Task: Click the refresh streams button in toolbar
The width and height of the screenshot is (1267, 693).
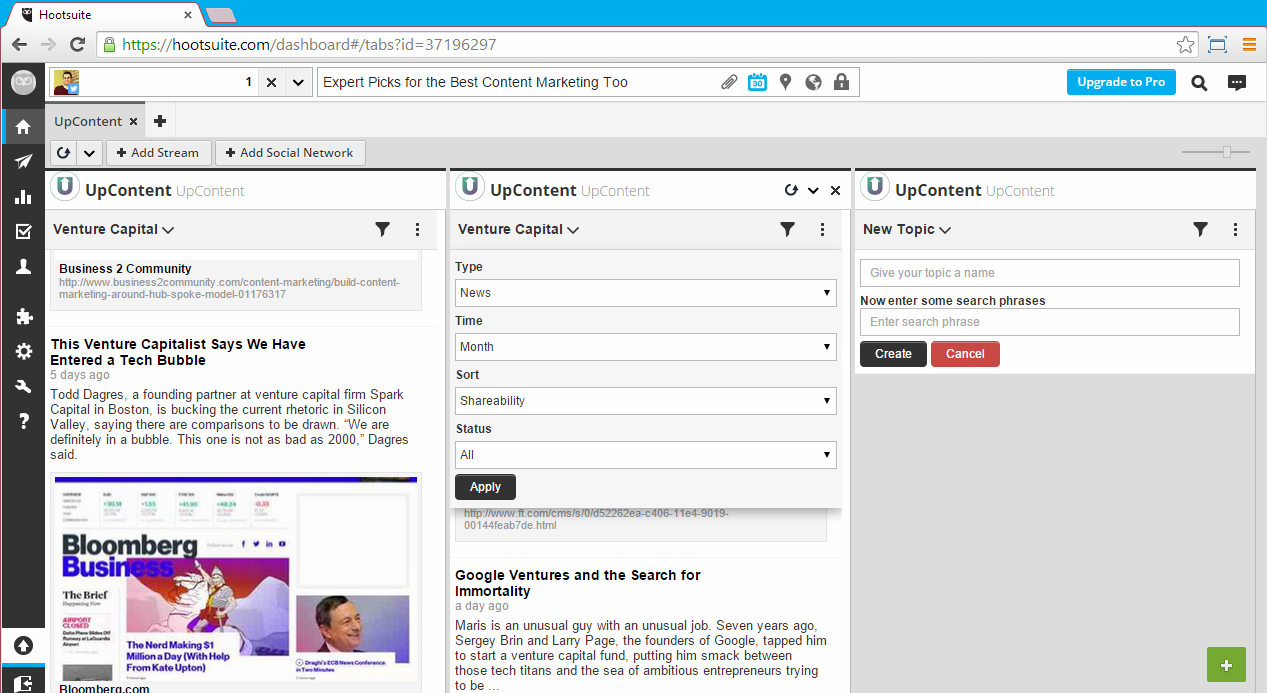Action: click(x=63, y=153)
